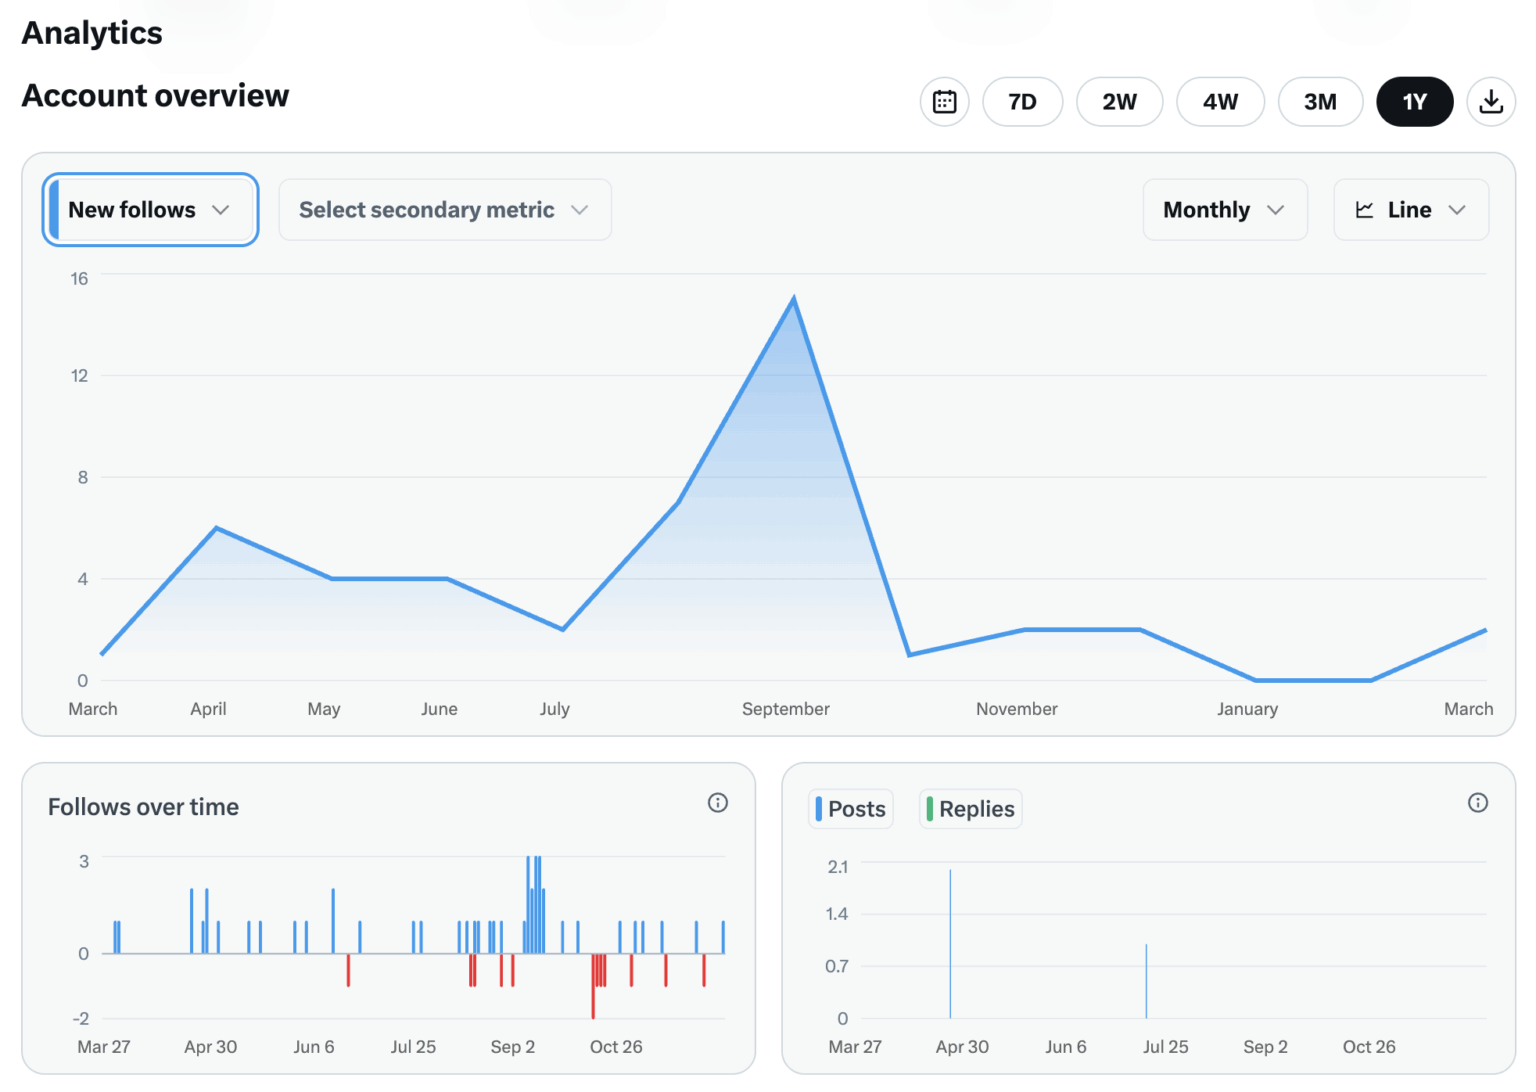
Task: Select the 4W time range
Action: click(1220, 101)
